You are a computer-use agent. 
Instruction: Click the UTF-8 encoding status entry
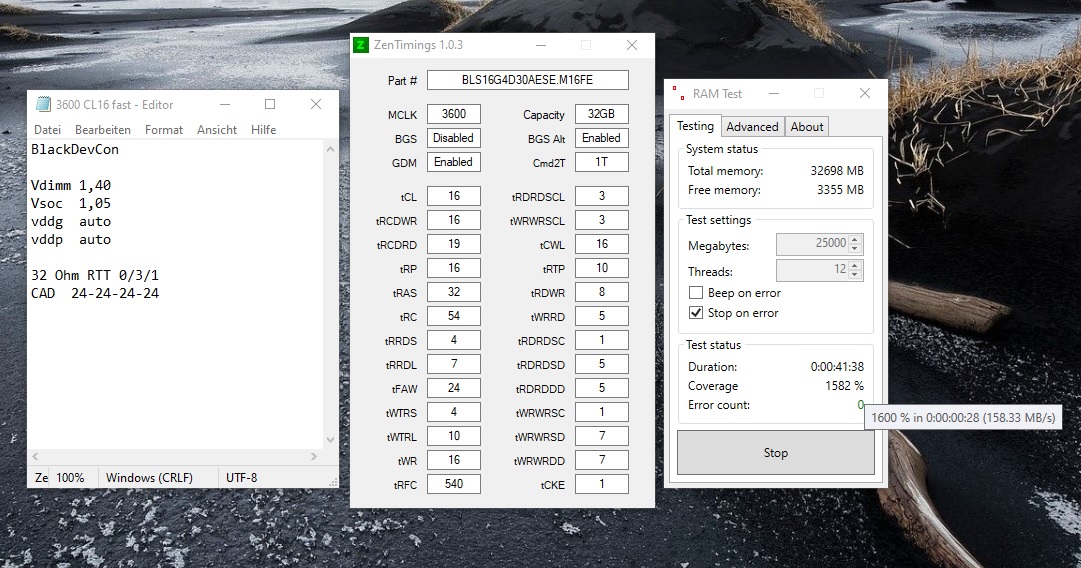point(241,478)
